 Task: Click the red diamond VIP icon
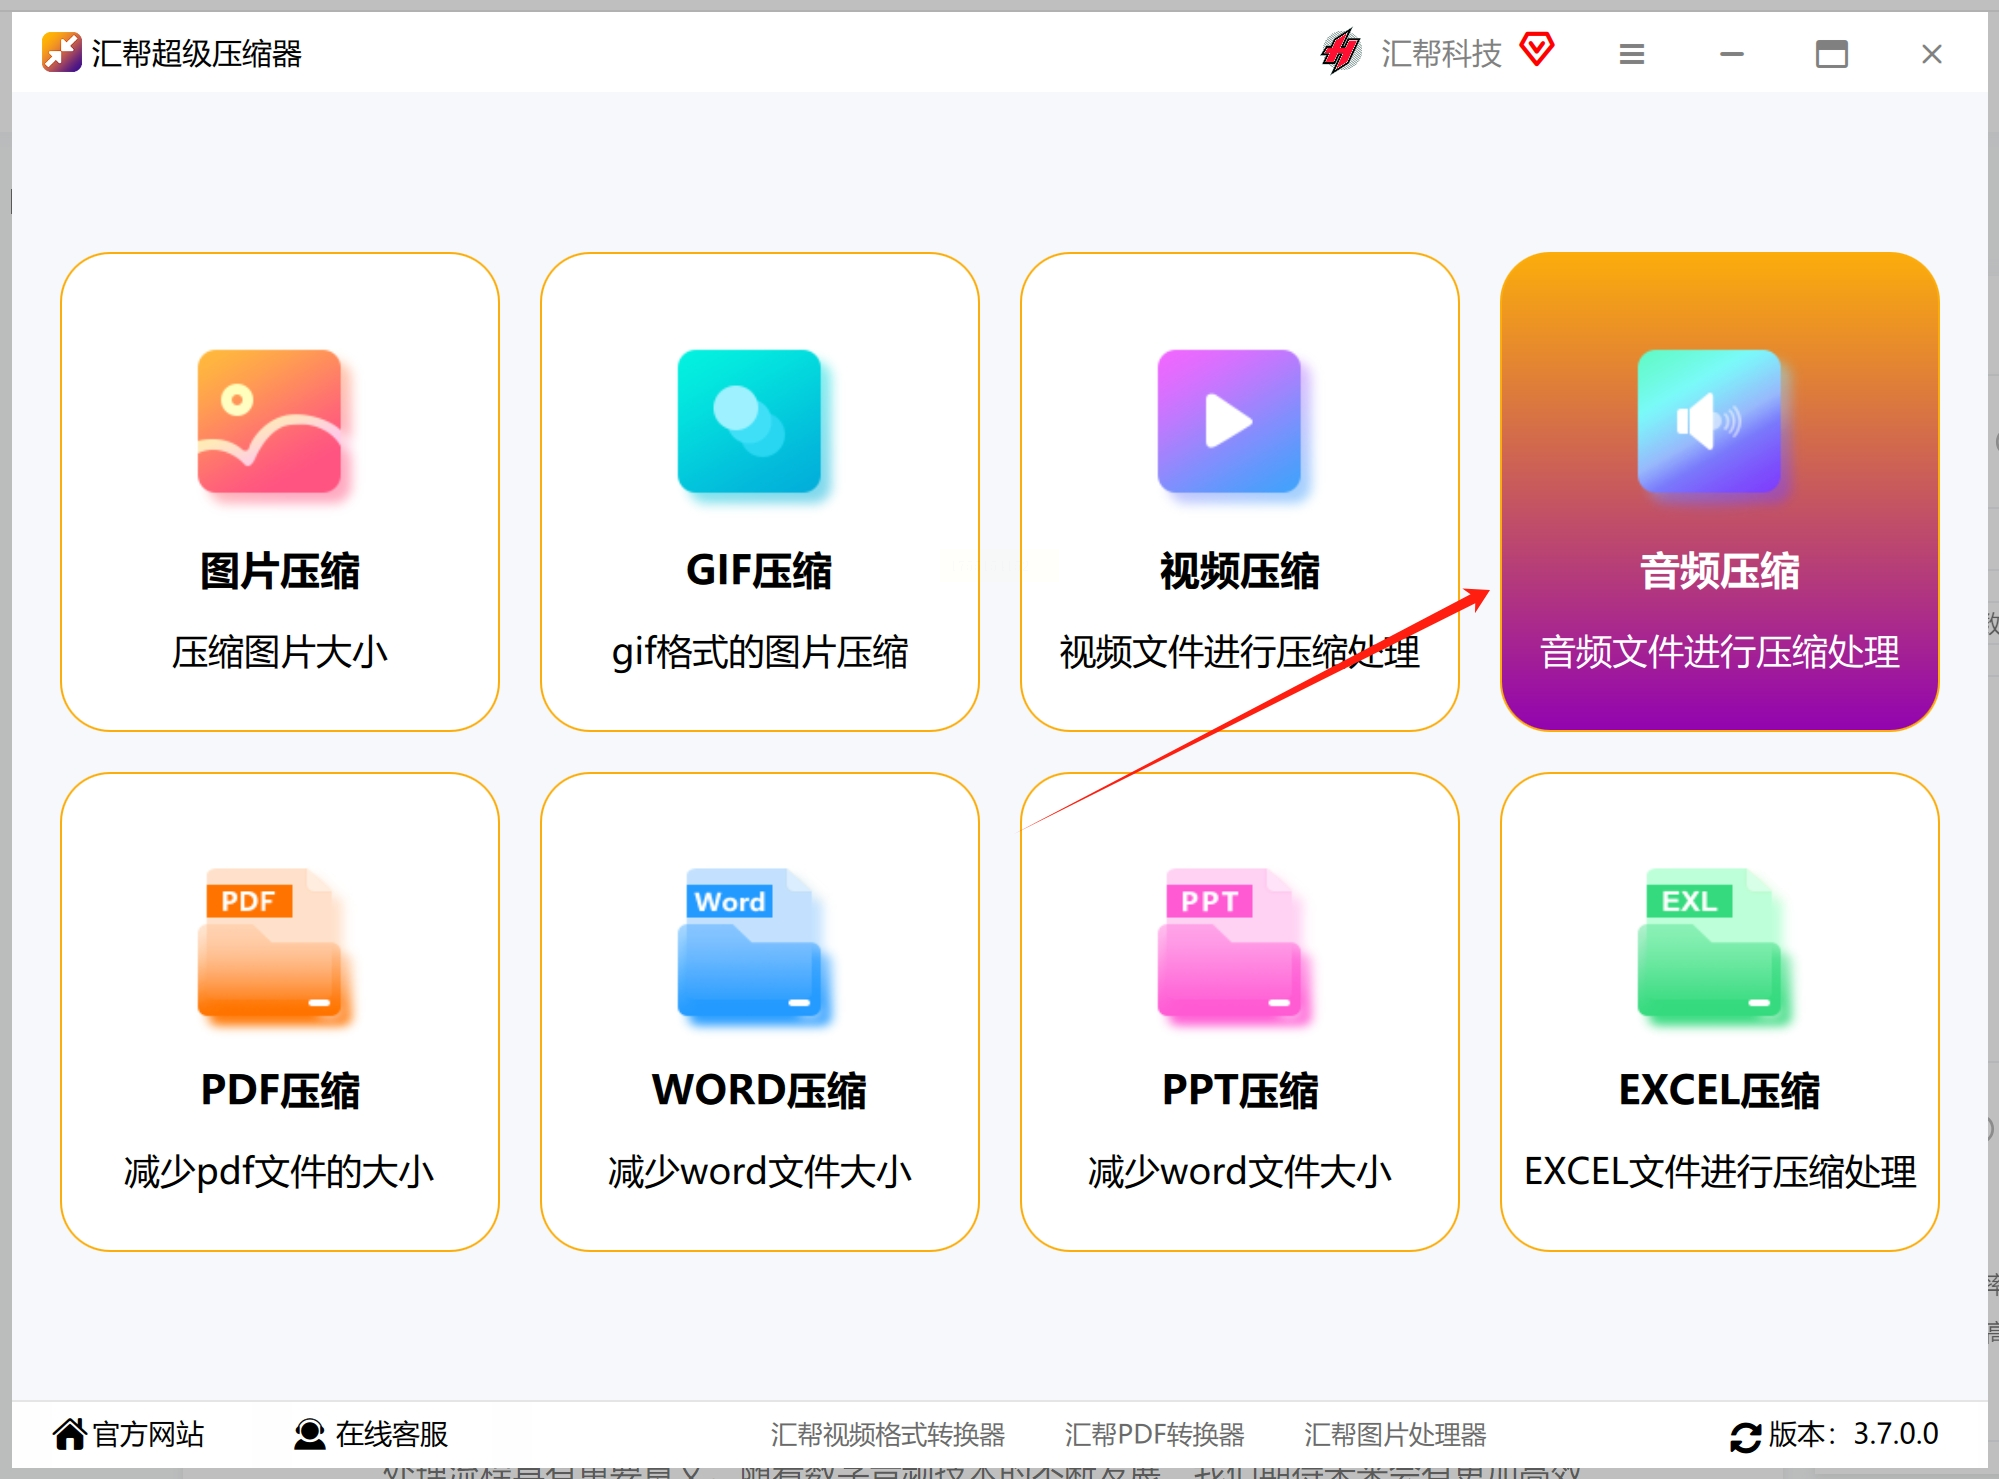point(1537,48)
